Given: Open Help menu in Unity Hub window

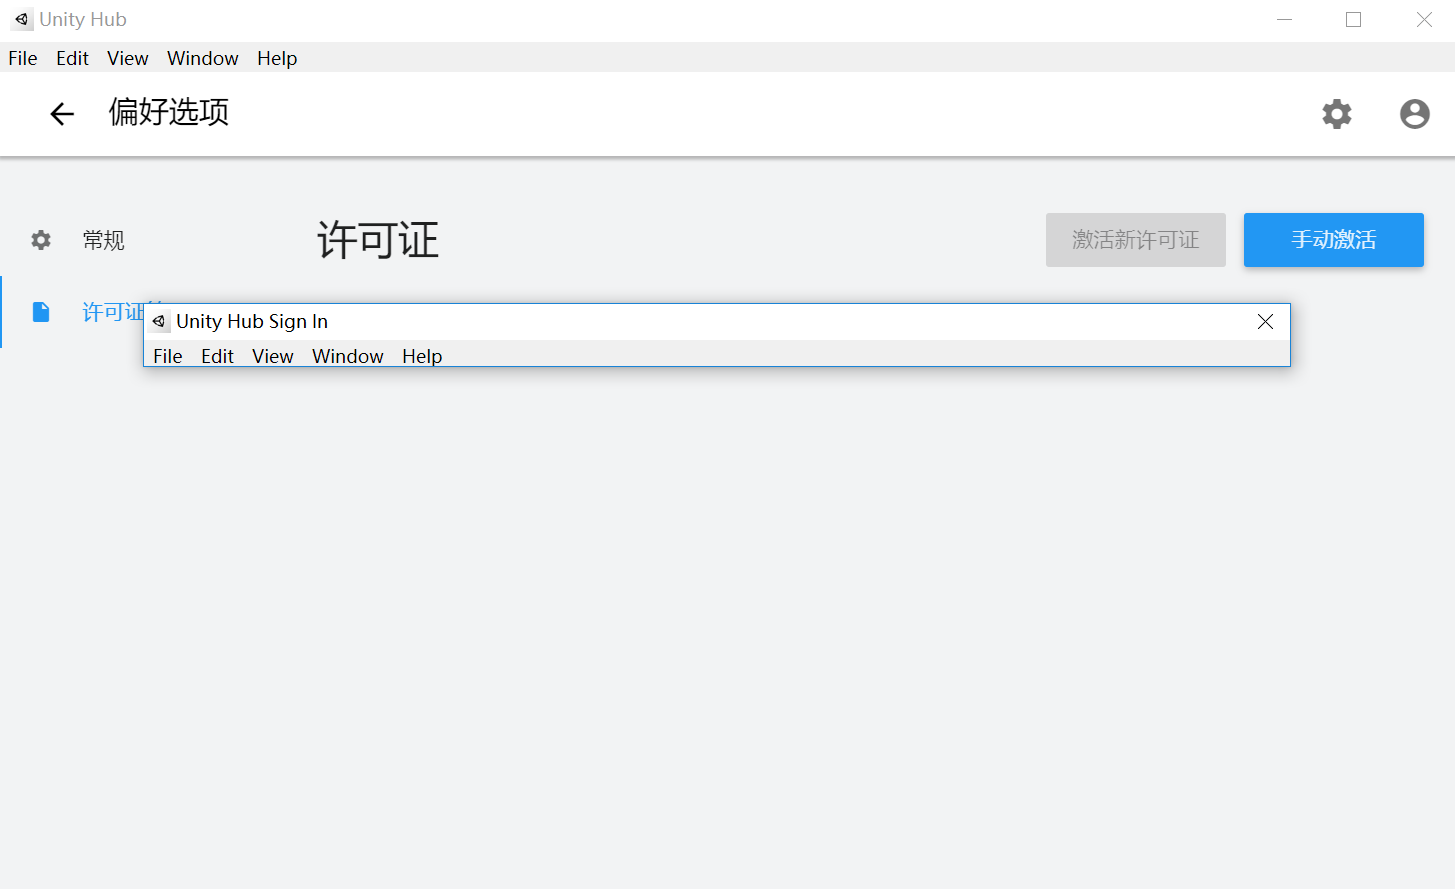Looking at the screenshot, I should (277, 58).
